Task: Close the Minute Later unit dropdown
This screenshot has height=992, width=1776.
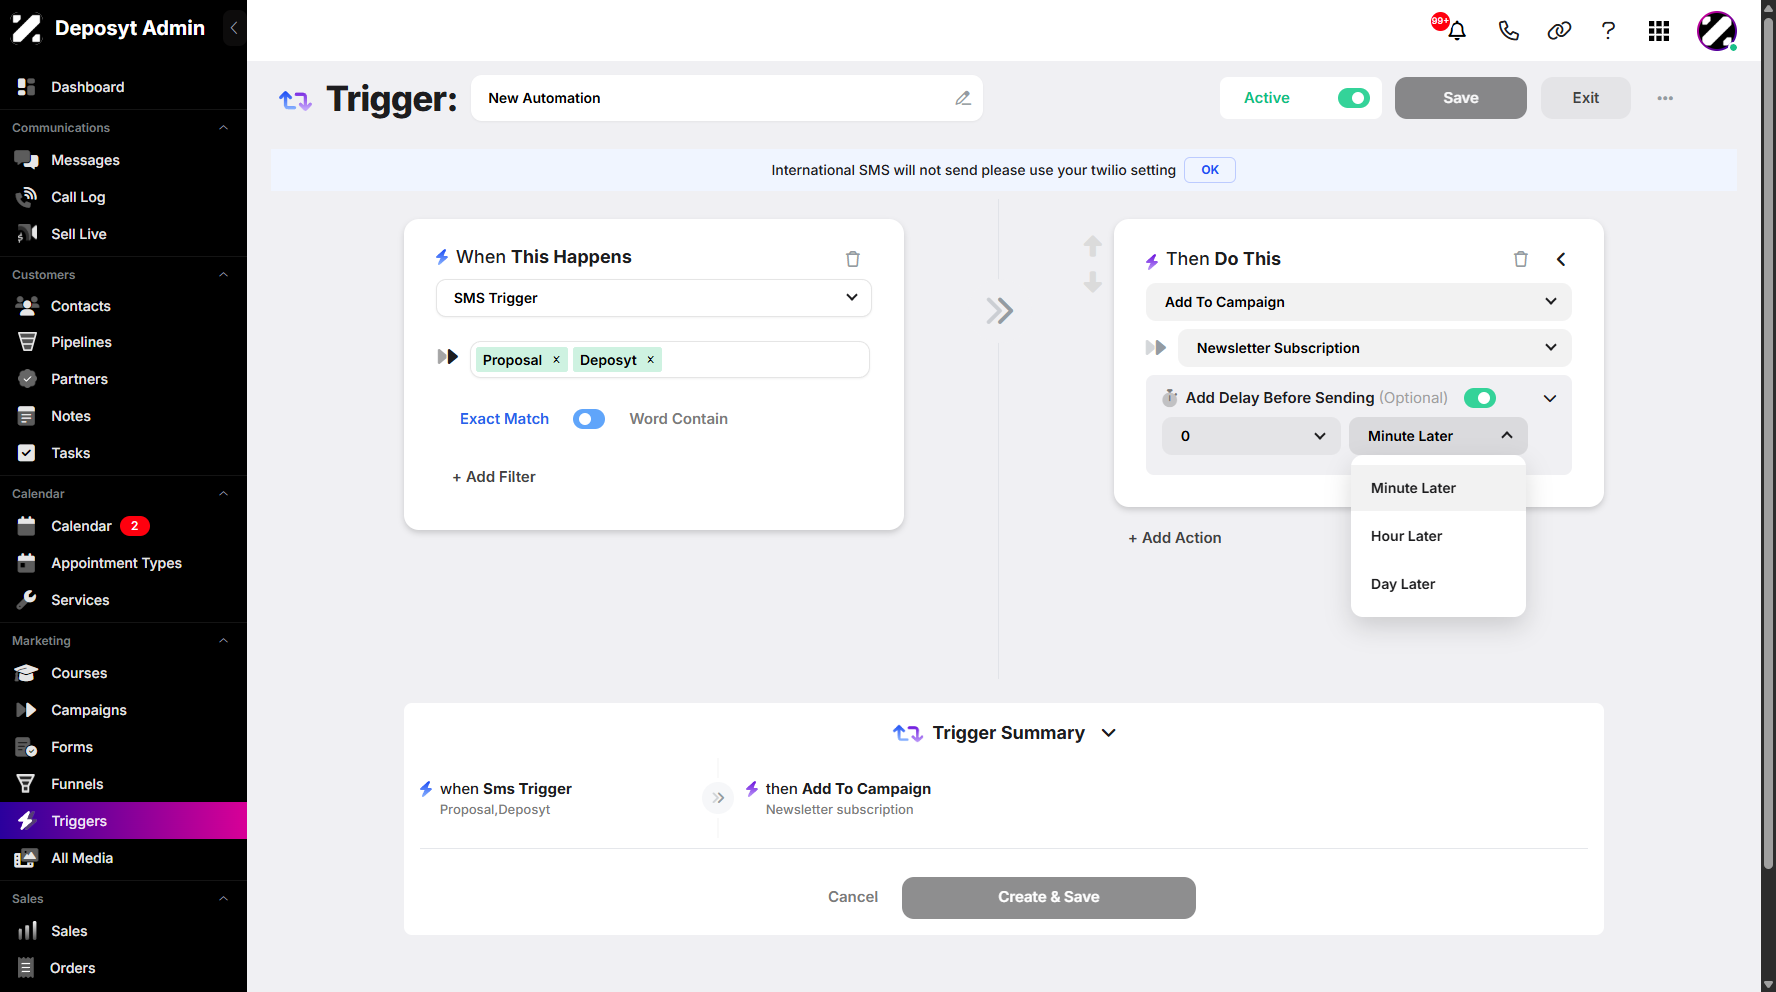Action: coord(1438,436)
